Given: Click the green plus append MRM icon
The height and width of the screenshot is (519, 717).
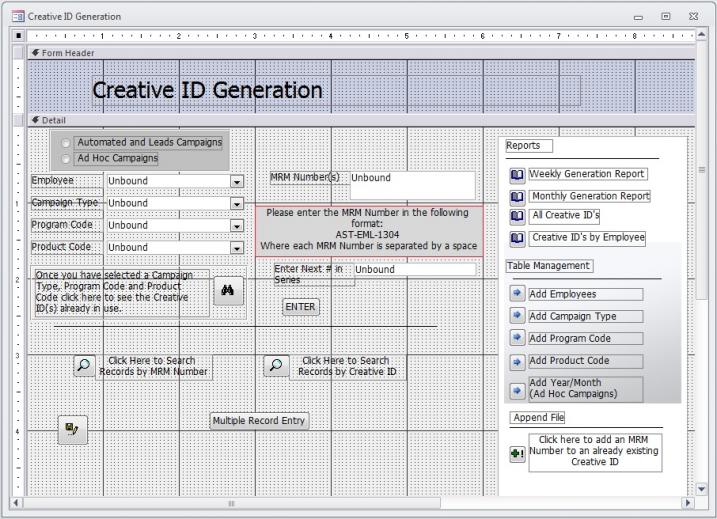Looking at the screenshot, I should [x=517, y=453].
